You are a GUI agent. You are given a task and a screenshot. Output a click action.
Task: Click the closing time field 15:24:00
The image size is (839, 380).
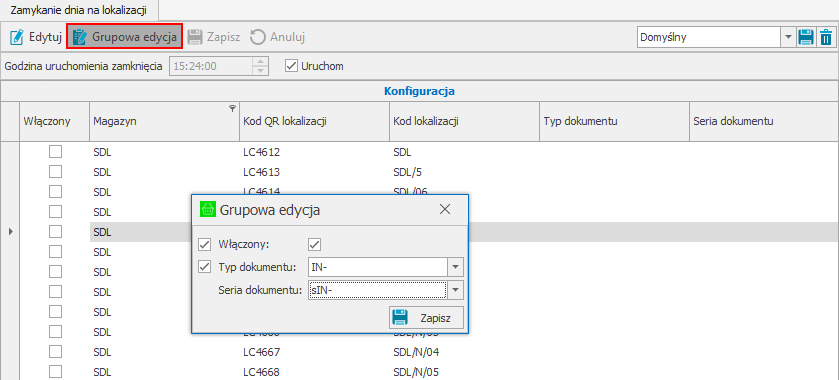coord(211,66)
